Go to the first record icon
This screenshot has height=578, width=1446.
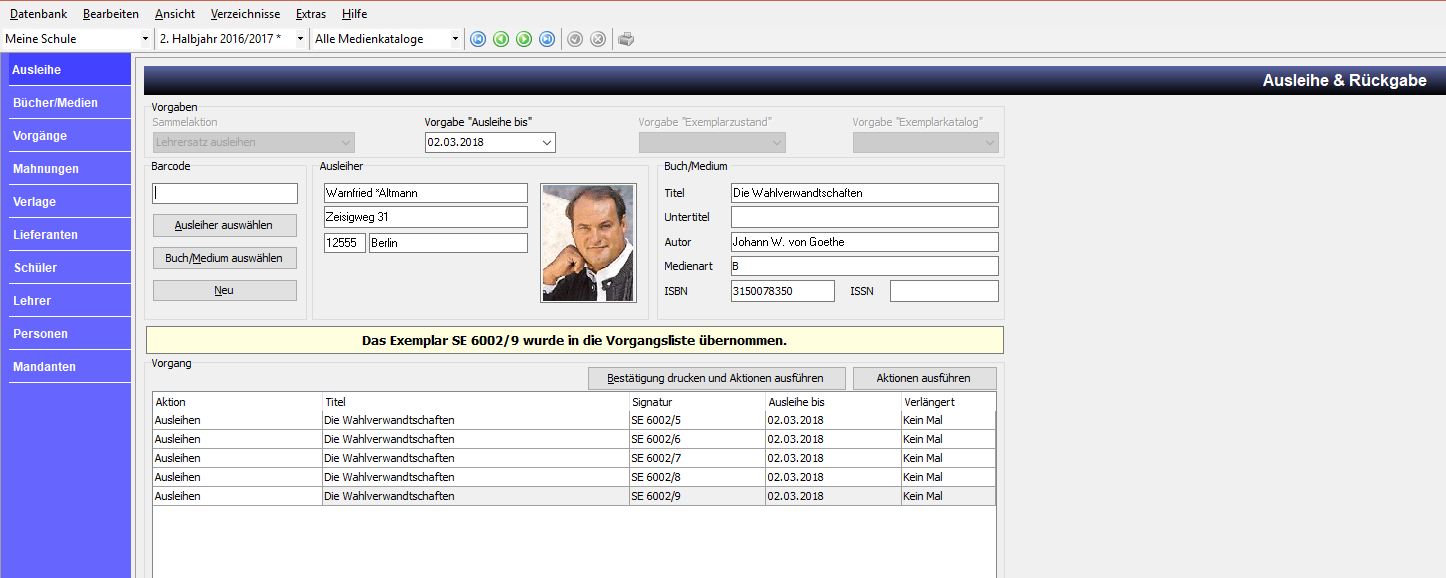point(478,39)
